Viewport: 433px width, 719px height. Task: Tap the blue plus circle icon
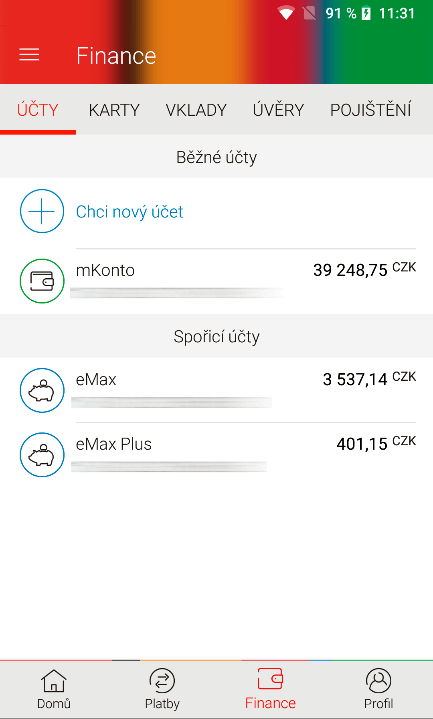42,211
